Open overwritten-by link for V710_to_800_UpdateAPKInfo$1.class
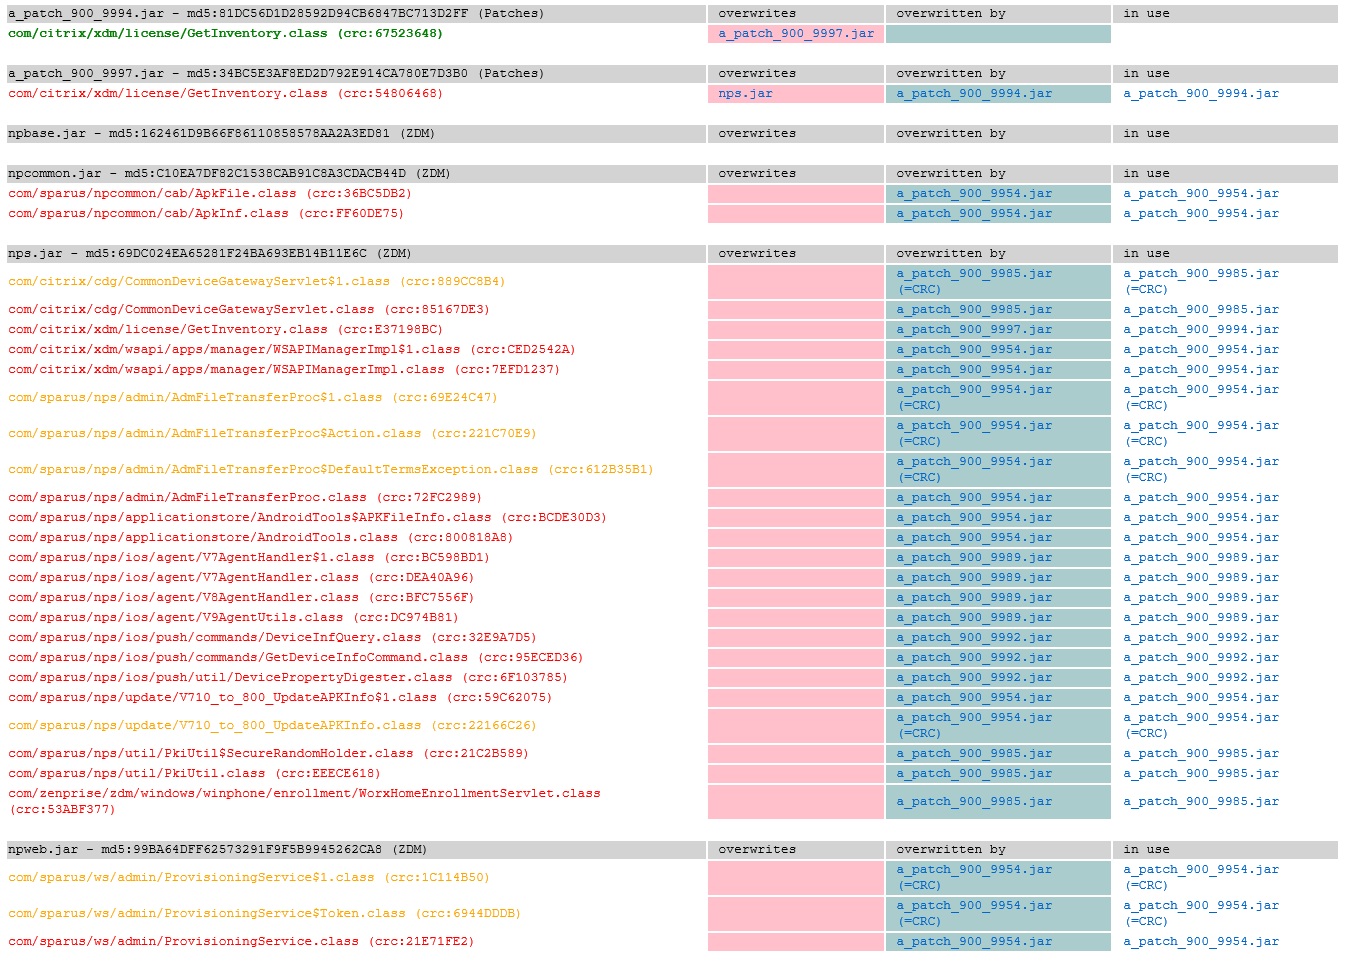The height and width of the screenshot is (956, 1346). [974, 697]
